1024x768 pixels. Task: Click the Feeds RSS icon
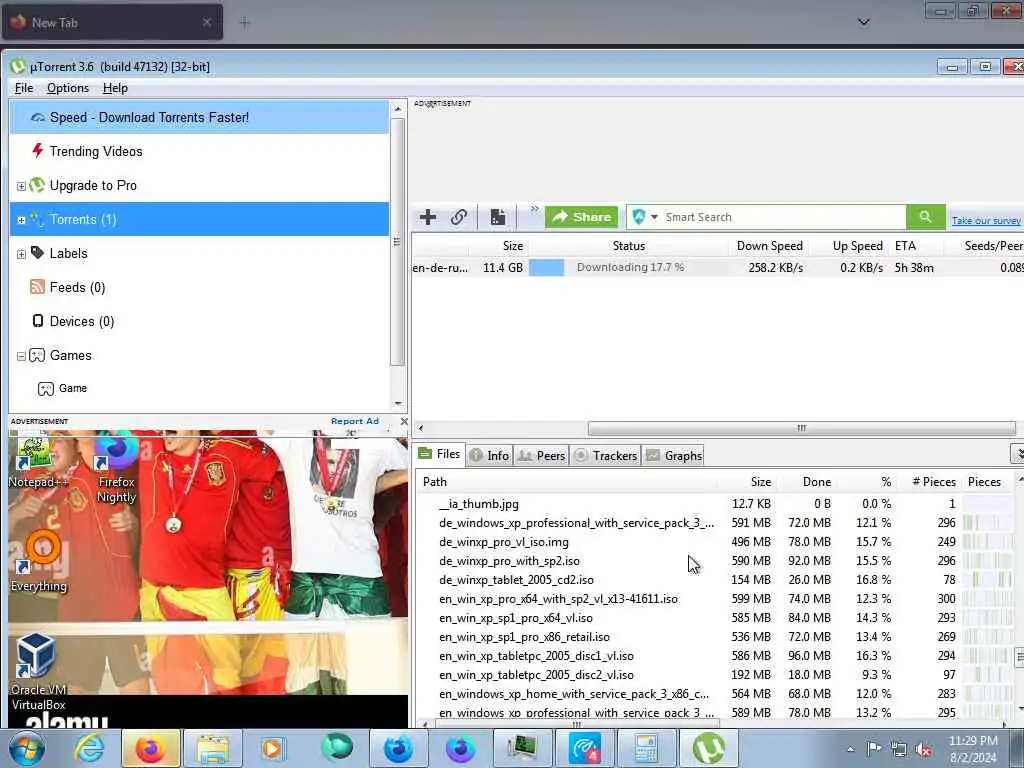pyautogui.click(x=38, y=287)
